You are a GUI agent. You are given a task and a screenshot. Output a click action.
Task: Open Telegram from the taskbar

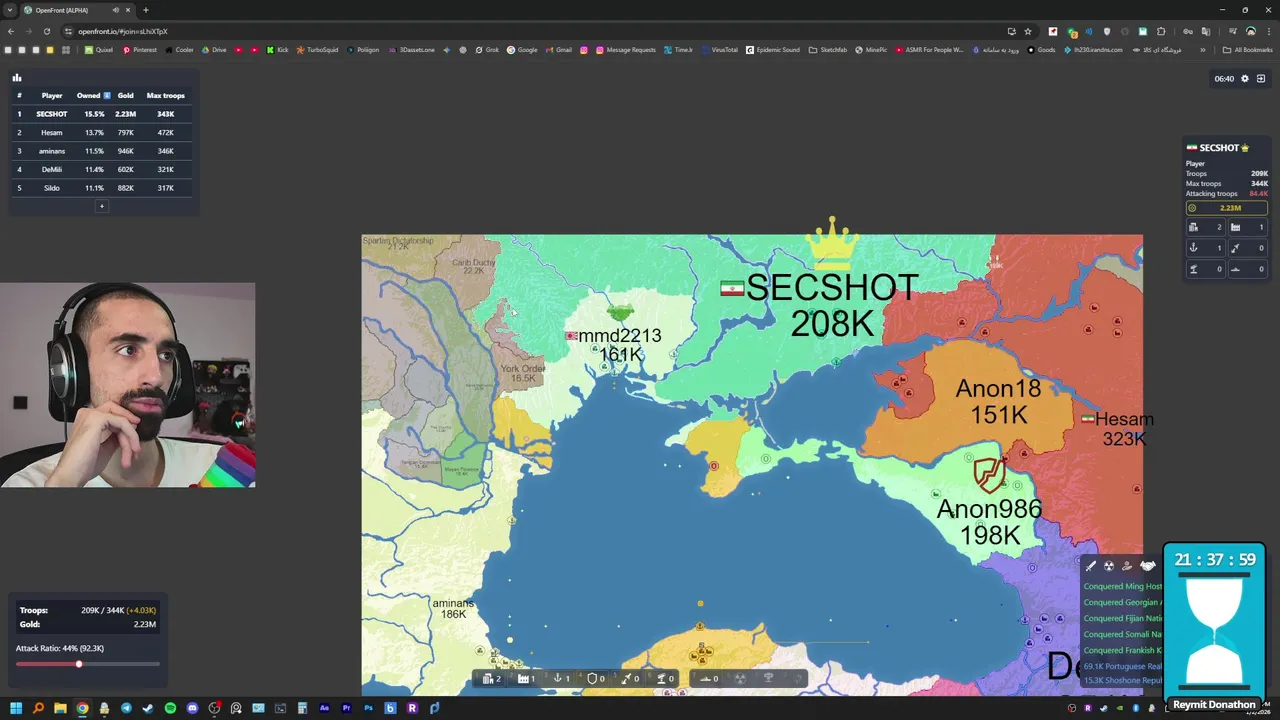pyautogui.click(x=126, y=709)
